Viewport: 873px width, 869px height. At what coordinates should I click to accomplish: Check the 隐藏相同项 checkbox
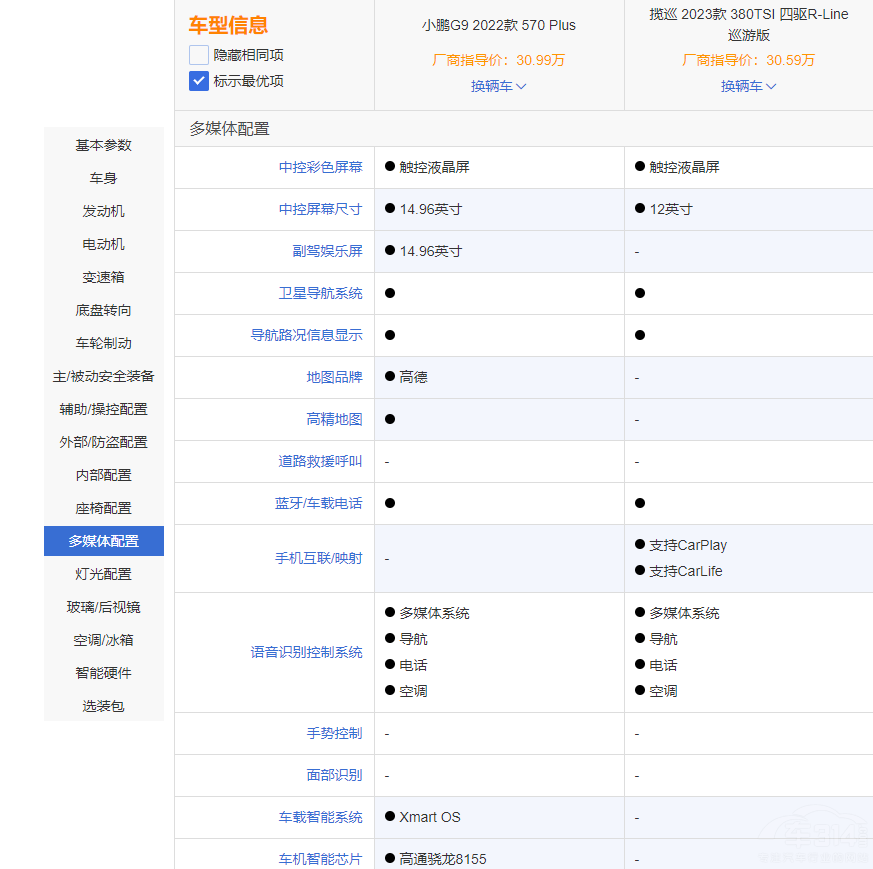coord(199,55)
